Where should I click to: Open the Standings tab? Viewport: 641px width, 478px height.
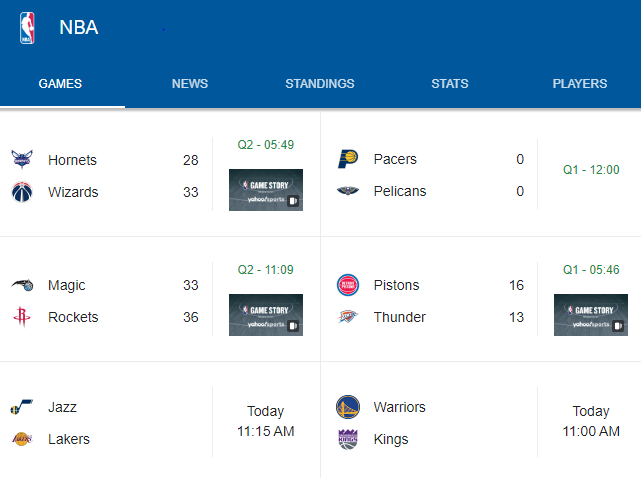[x=320, y=84]
